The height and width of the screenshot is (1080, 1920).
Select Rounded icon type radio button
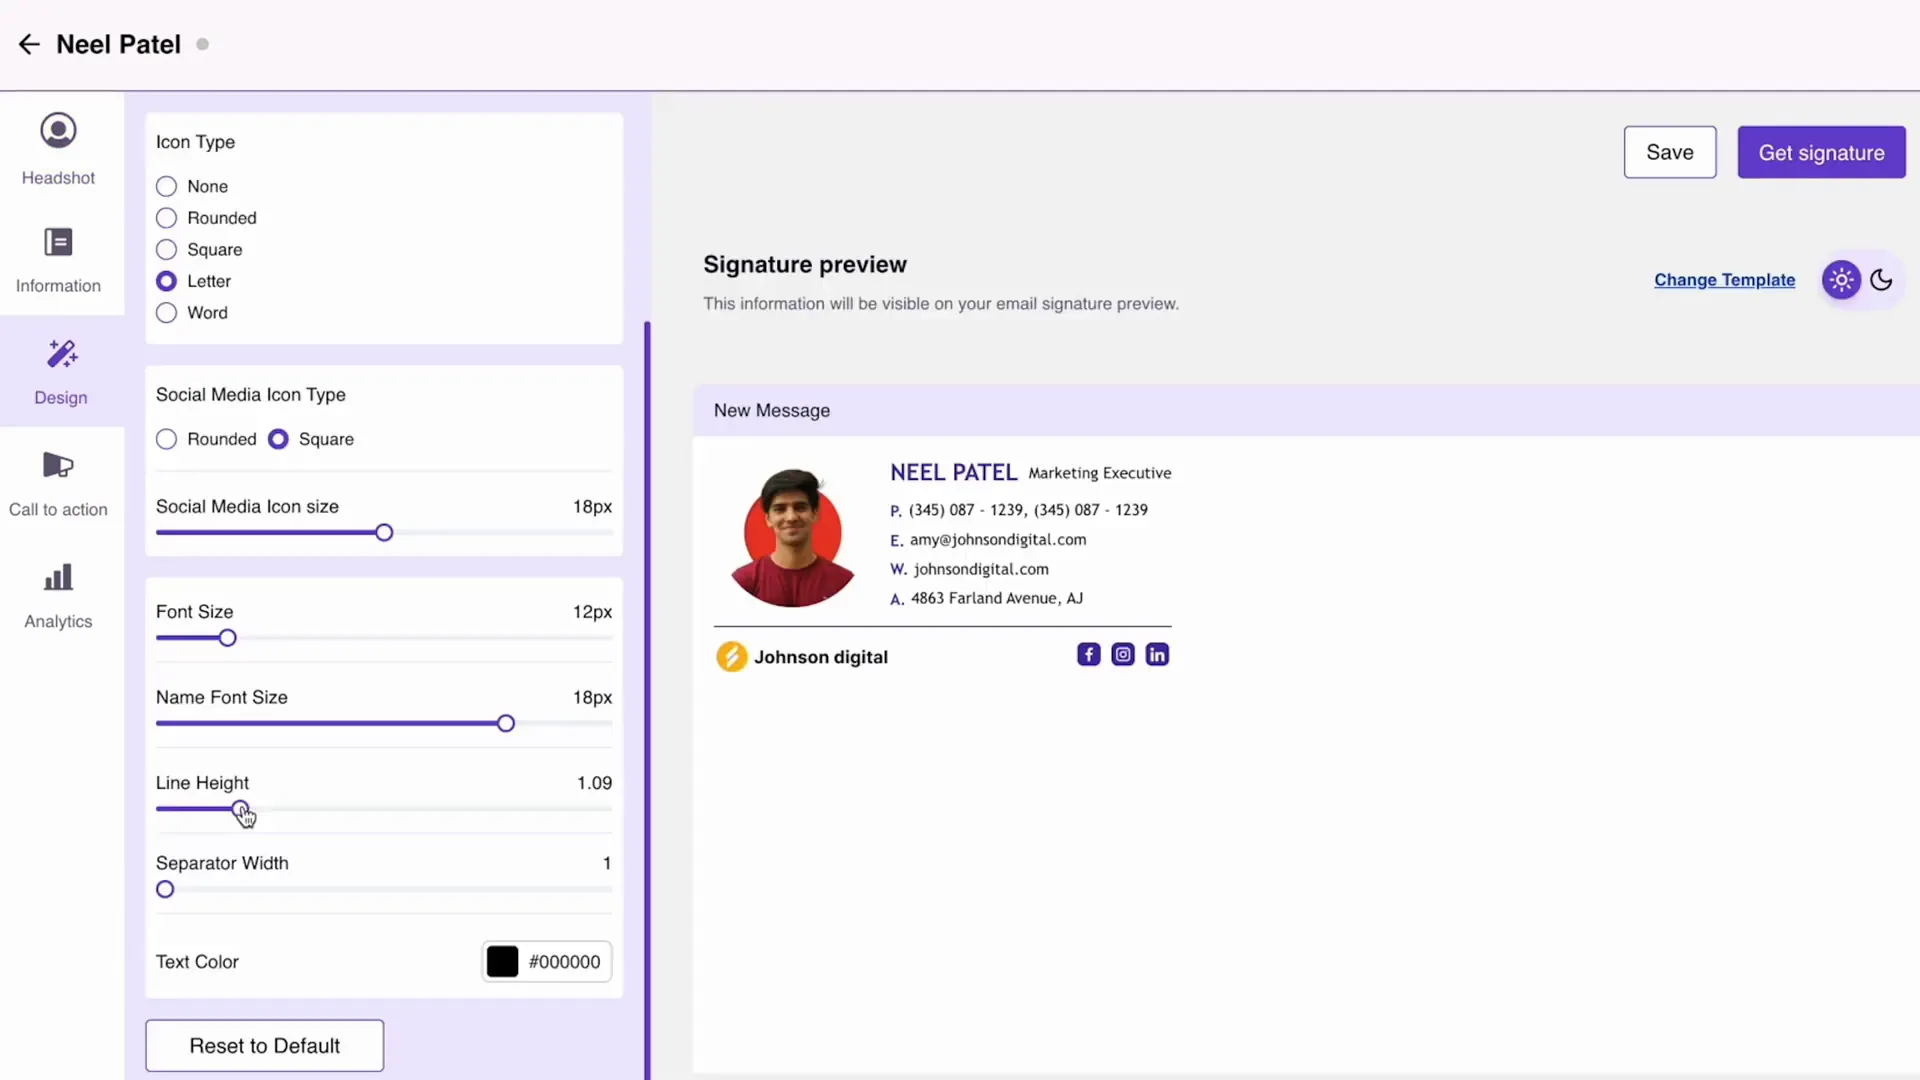point(166,218)
